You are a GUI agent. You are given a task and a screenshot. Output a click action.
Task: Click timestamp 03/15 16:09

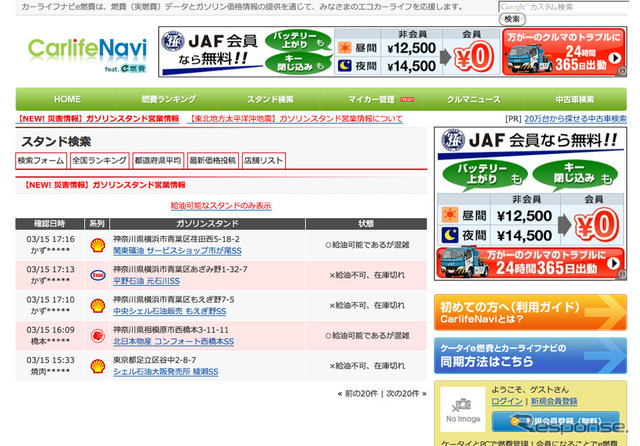tap(51, 330)
